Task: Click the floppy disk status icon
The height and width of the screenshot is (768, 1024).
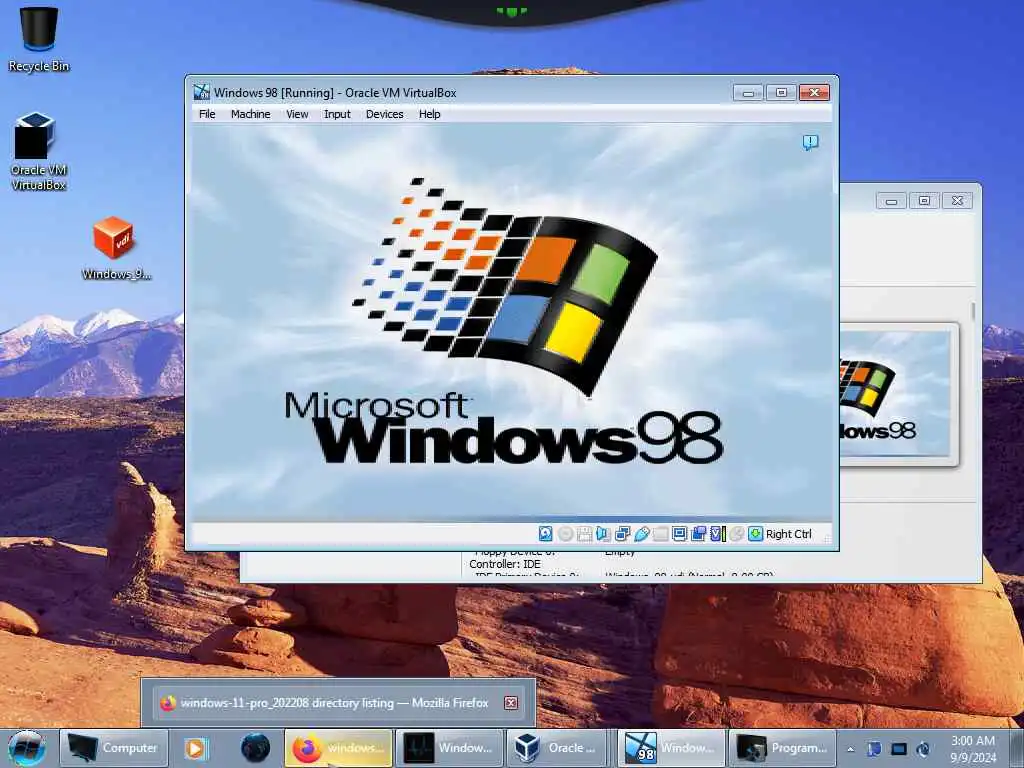Action: coord(584,534)
